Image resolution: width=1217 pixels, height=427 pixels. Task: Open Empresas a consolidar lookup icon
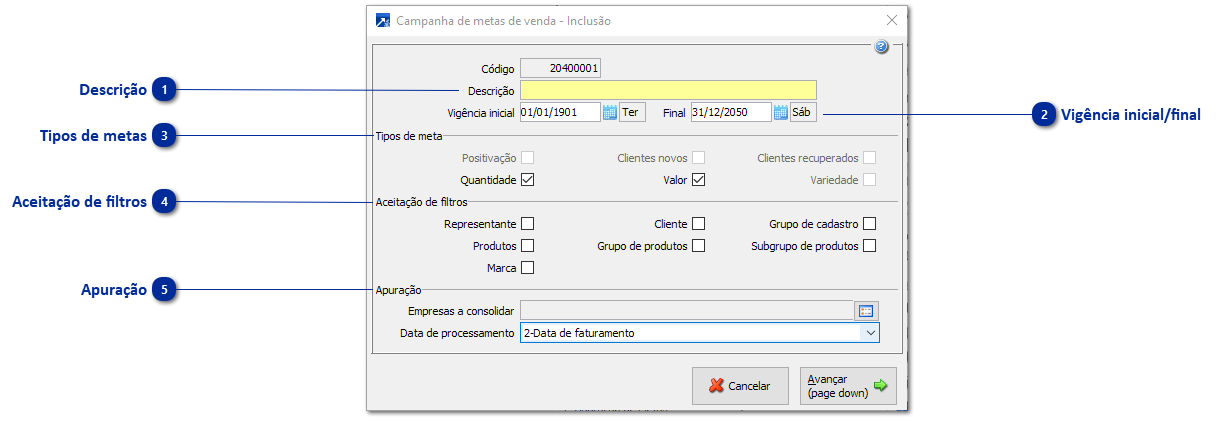click(x=866, y=311)
